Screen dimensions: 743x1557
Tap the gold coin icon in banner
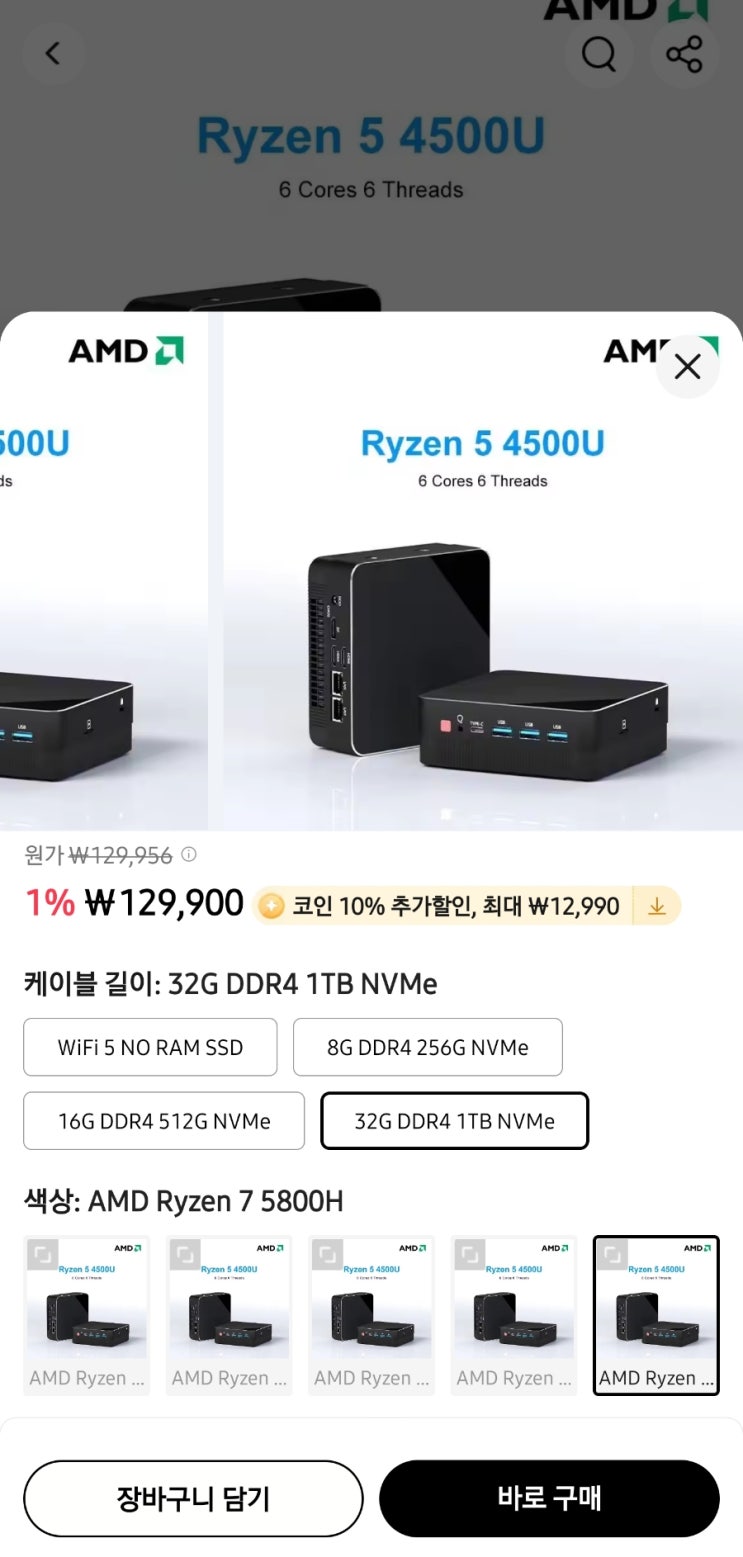coord(271,906)
